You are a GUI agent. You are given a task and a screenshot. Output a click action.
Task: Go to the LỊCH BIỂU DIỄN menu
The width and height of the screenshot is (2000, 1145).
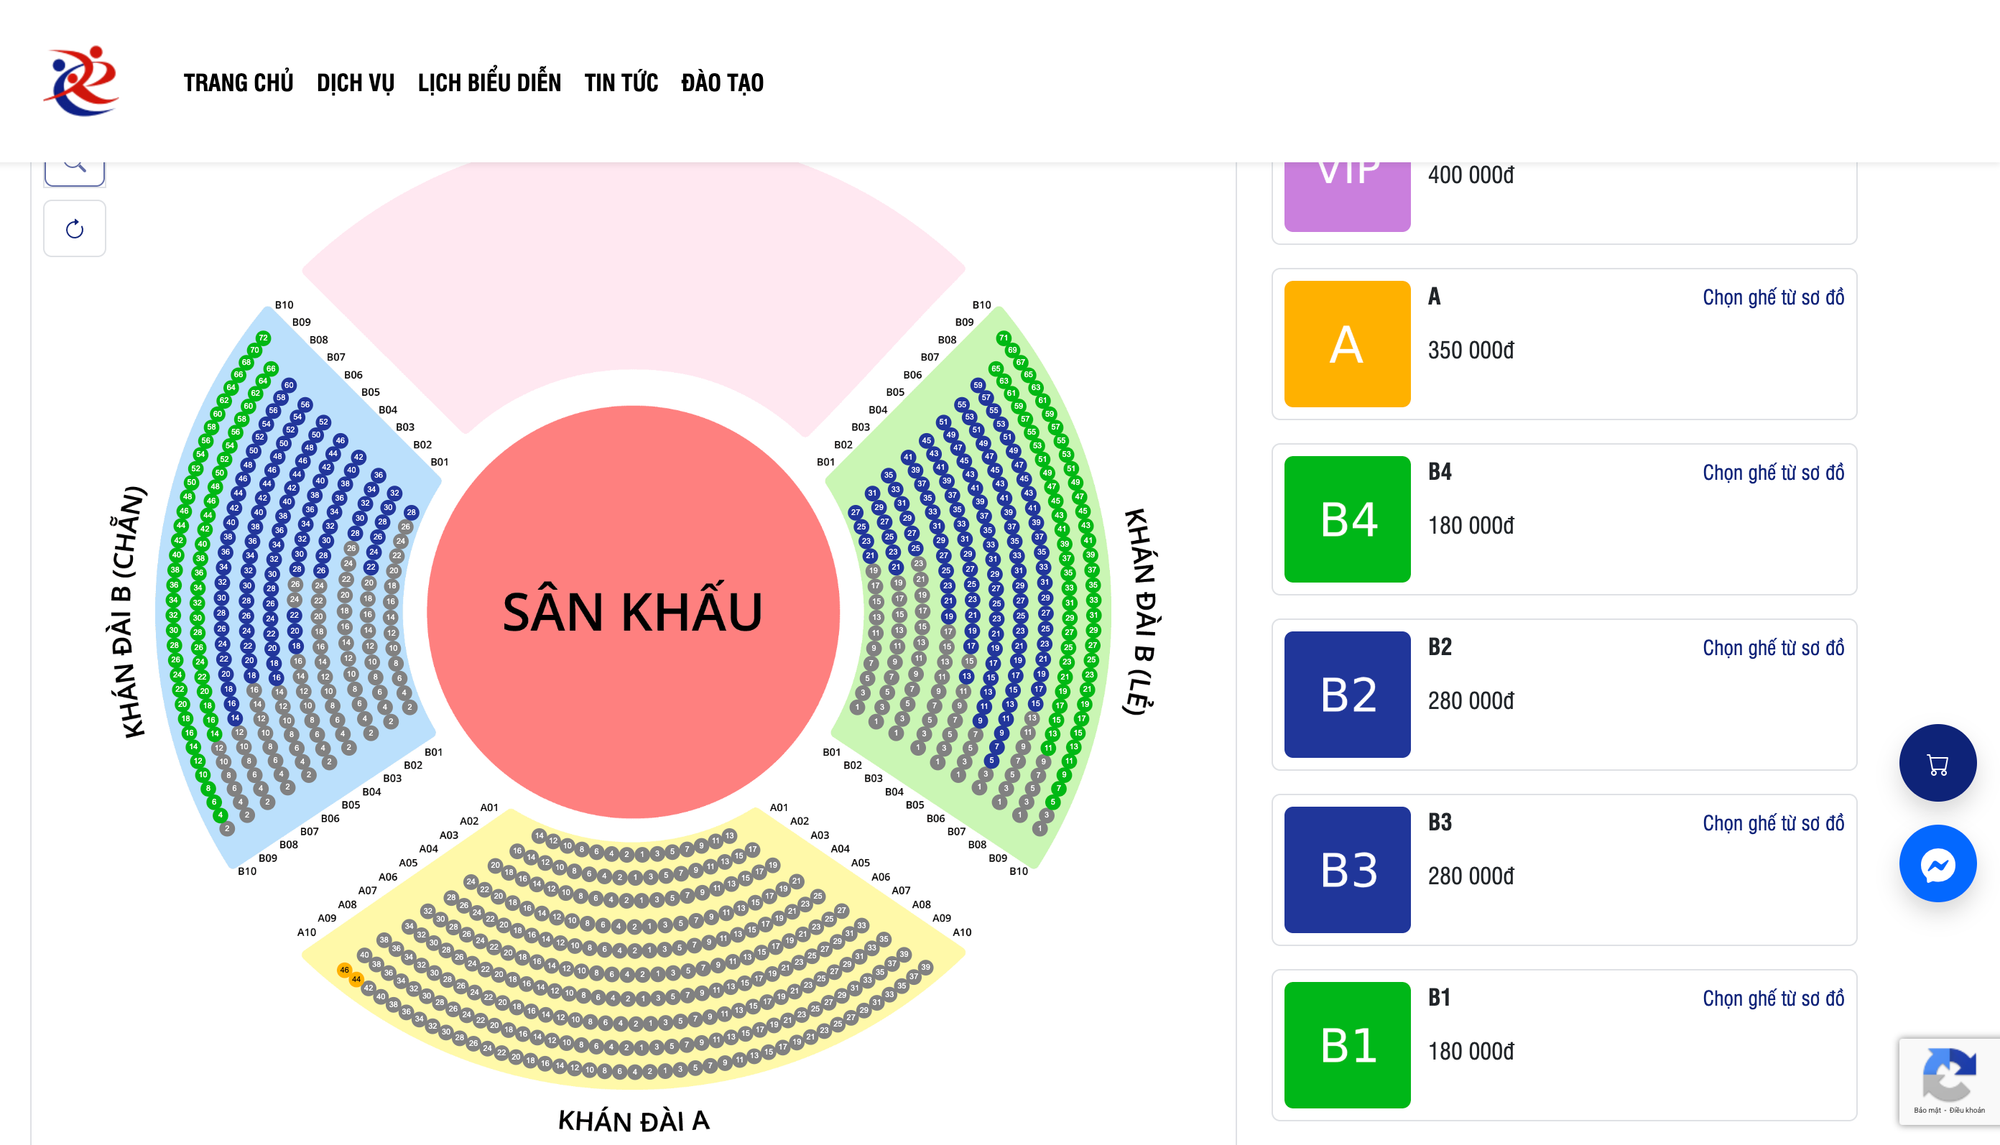(x=489, y=83)
